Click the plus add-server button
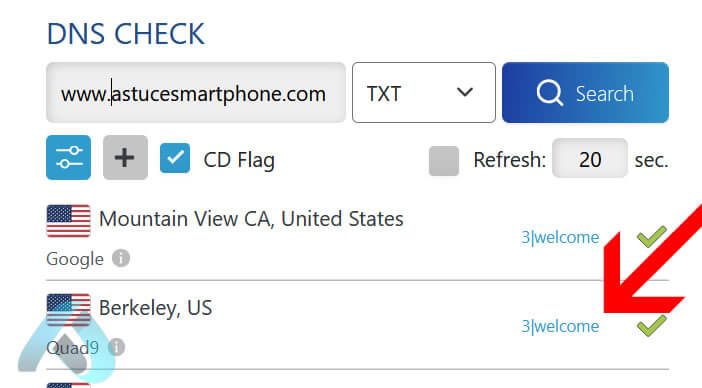Viewport: 702px width, 388px height. [x=125, y=158]
